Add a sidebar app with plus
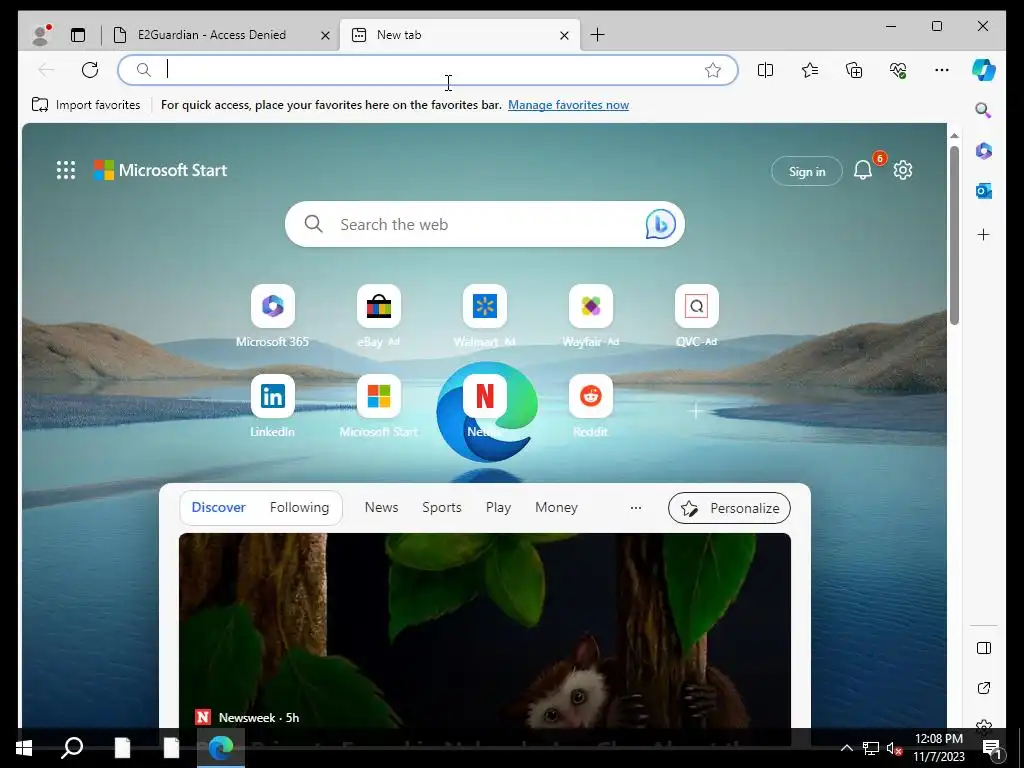This screenshot has height=768, width=1024. (x=984, y=234)
